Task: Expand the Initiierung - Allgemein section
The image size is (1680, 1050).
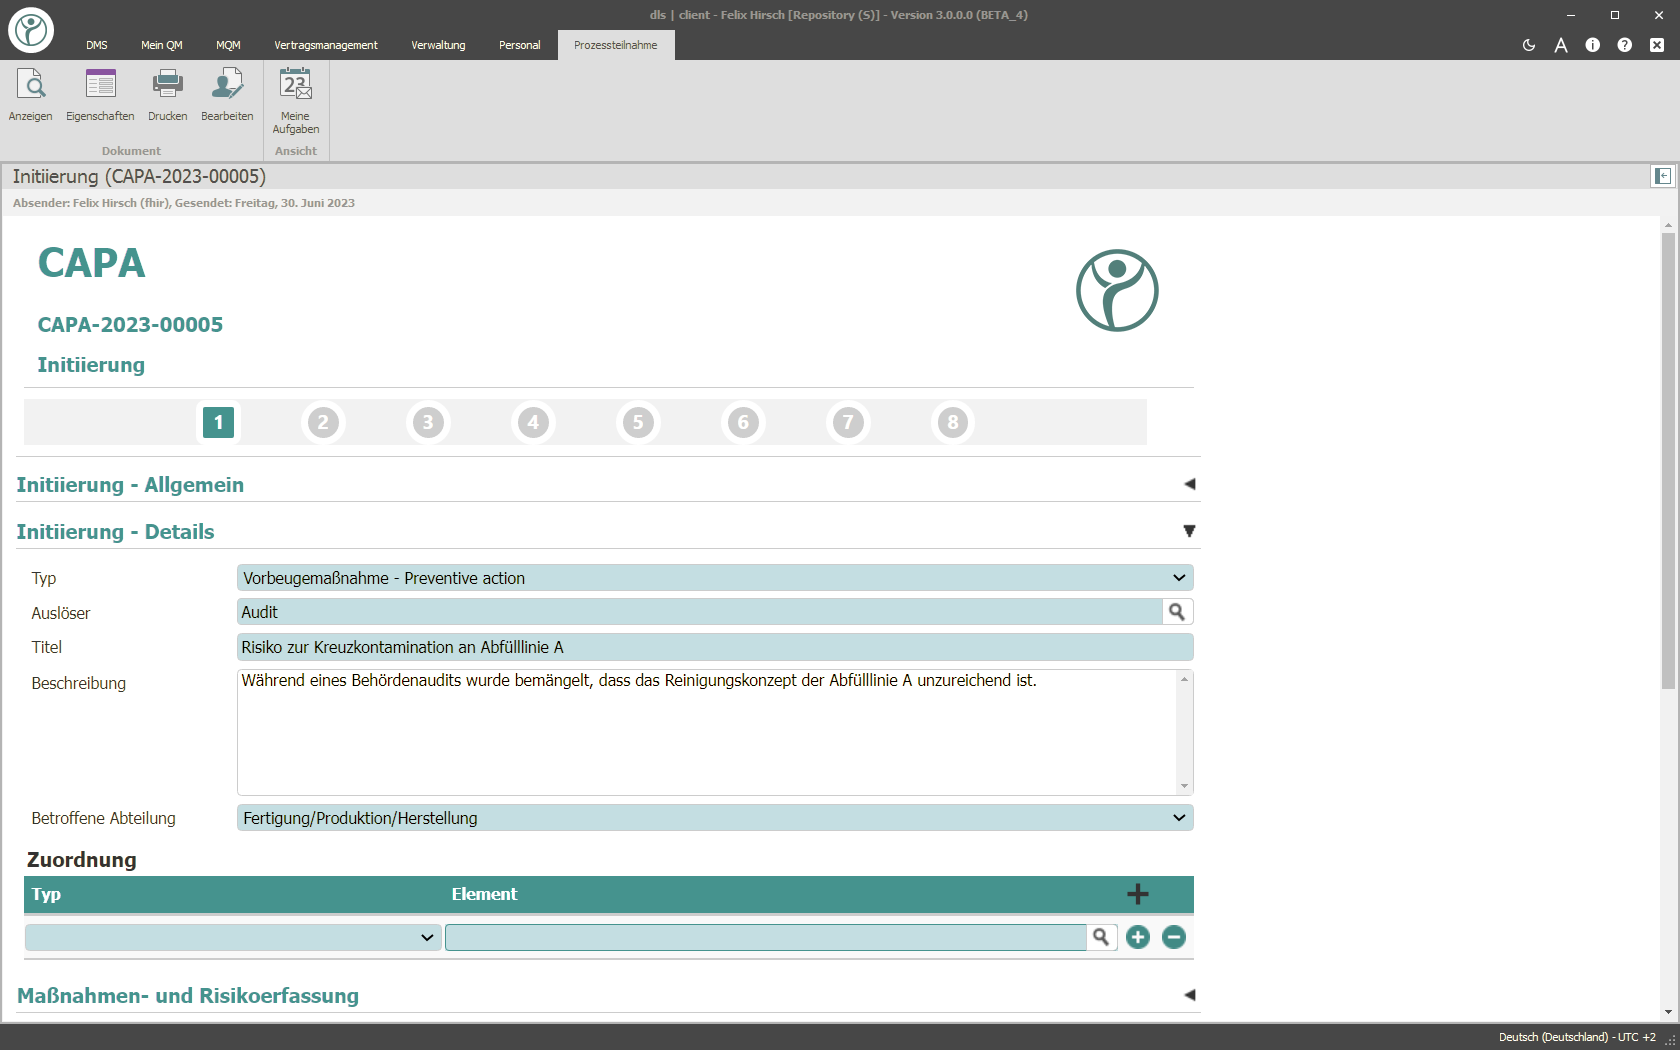Action: 1188,483
